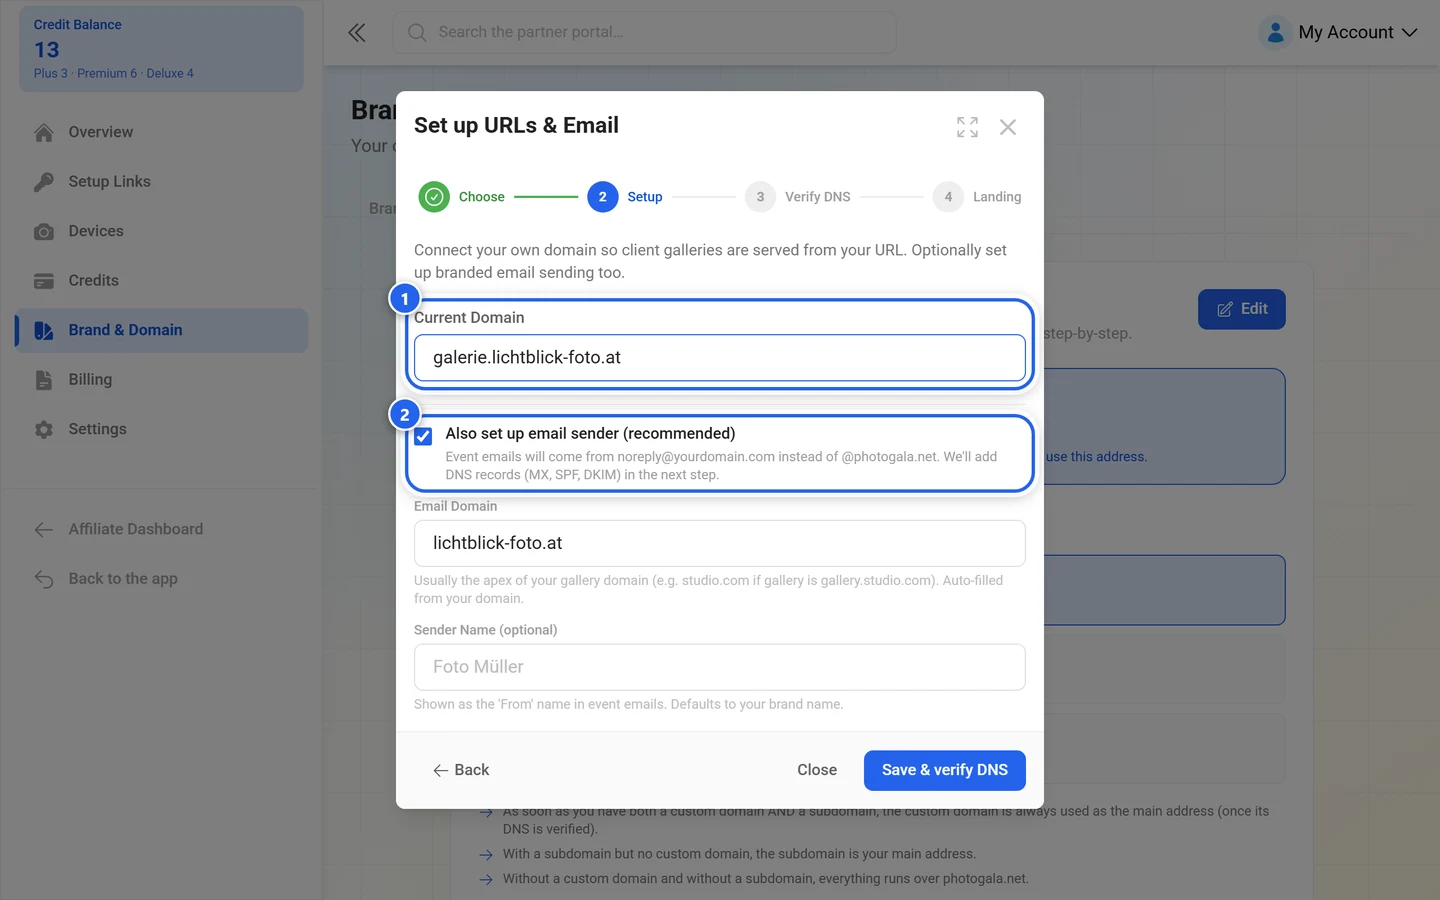Open the Affiliate Dashboard link
The width and height of the screenshot is (1440, 900).
(x=162, y=530)
